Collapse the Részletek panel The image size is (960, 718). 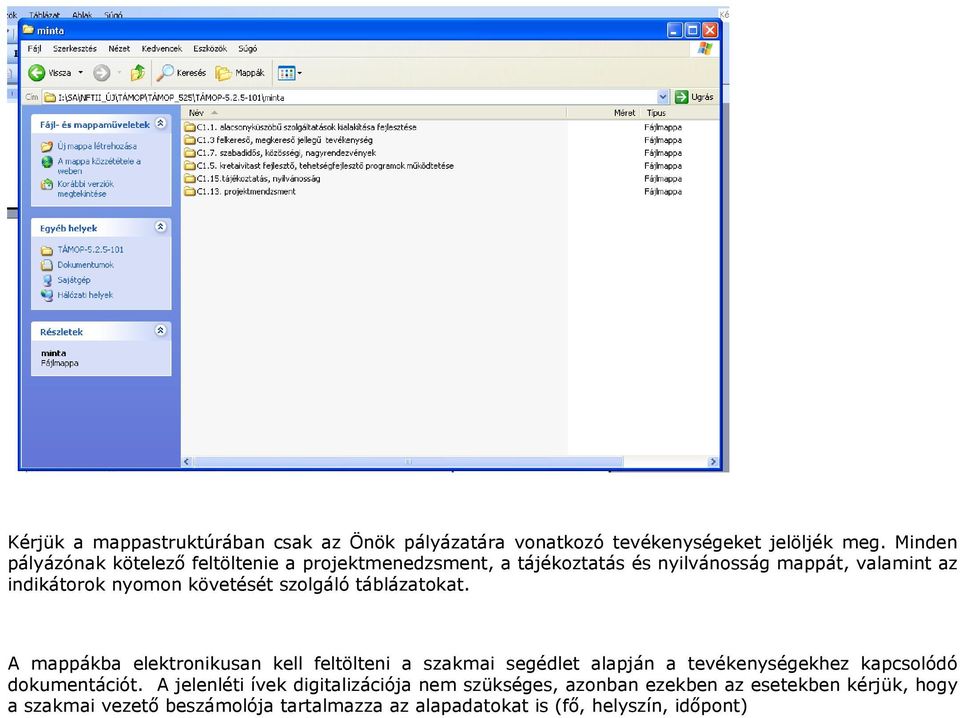(x=160, y=331)
